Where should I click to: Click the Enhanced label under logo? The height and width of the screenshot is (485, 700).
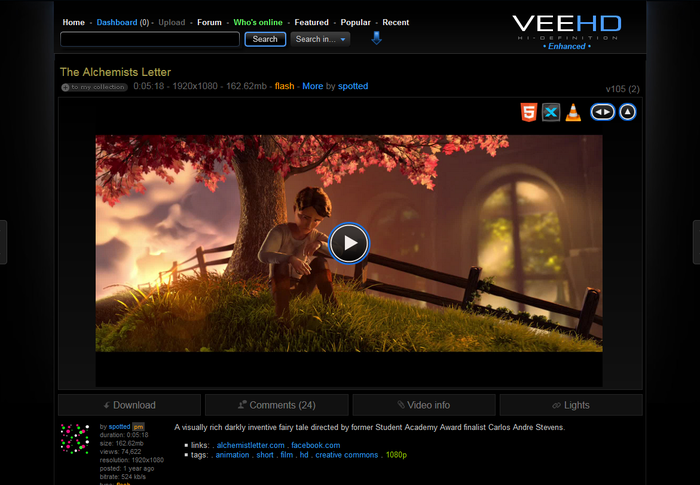[567, 46]
